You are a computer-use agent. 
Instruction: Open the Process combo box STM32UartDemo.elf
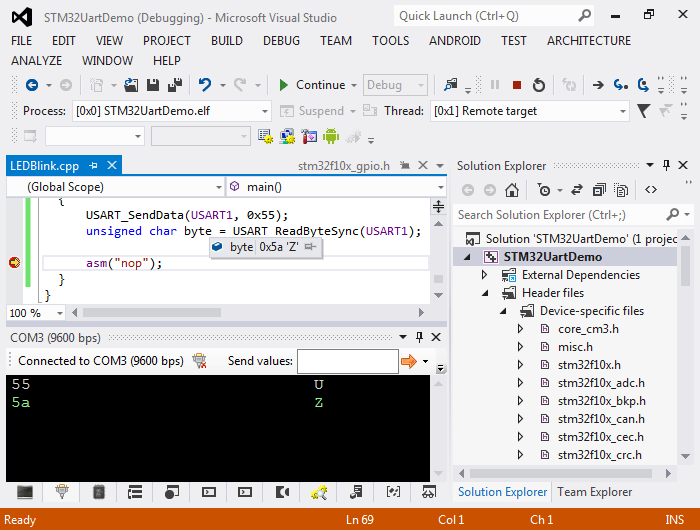click(x=171, y=111)
